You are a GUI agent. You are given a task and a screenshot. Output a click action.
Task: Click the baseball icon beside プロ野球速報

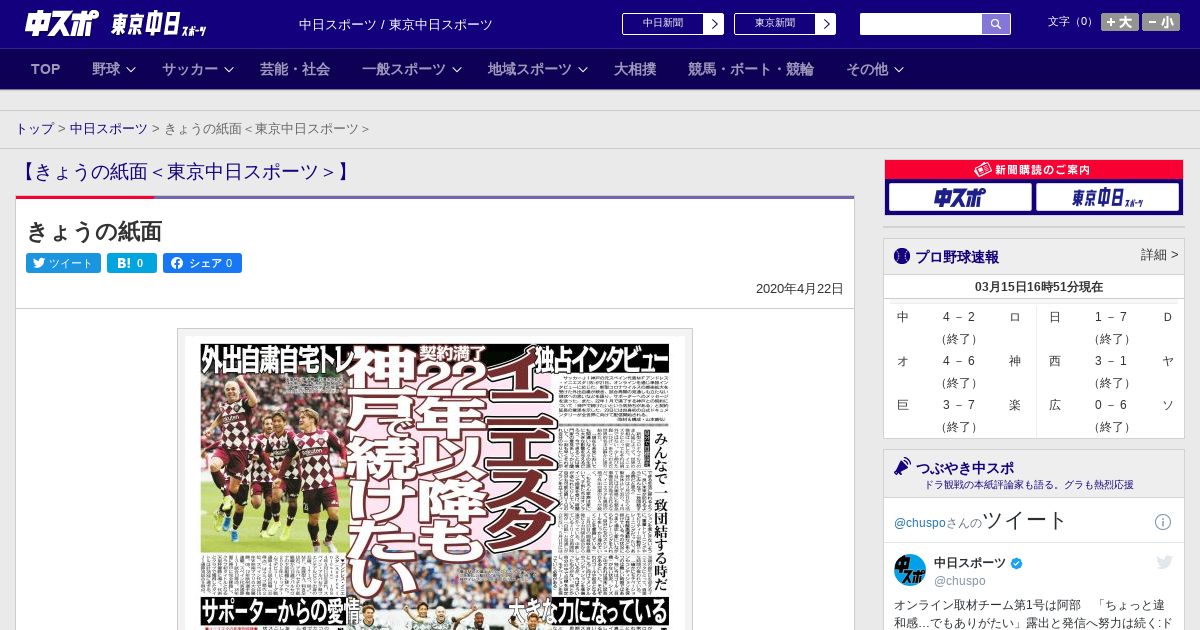click(x=902, y=256)
